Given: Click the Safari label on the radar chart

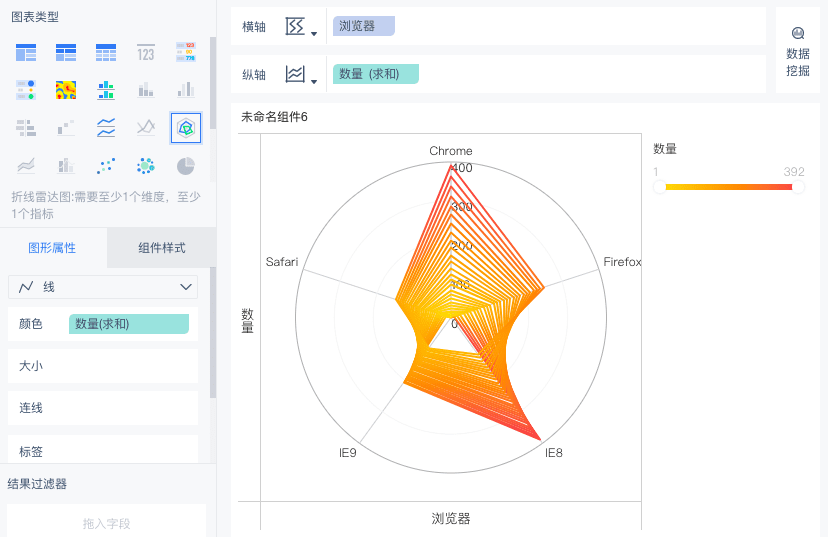Looking at the screenshot, I should pos(282,262).
